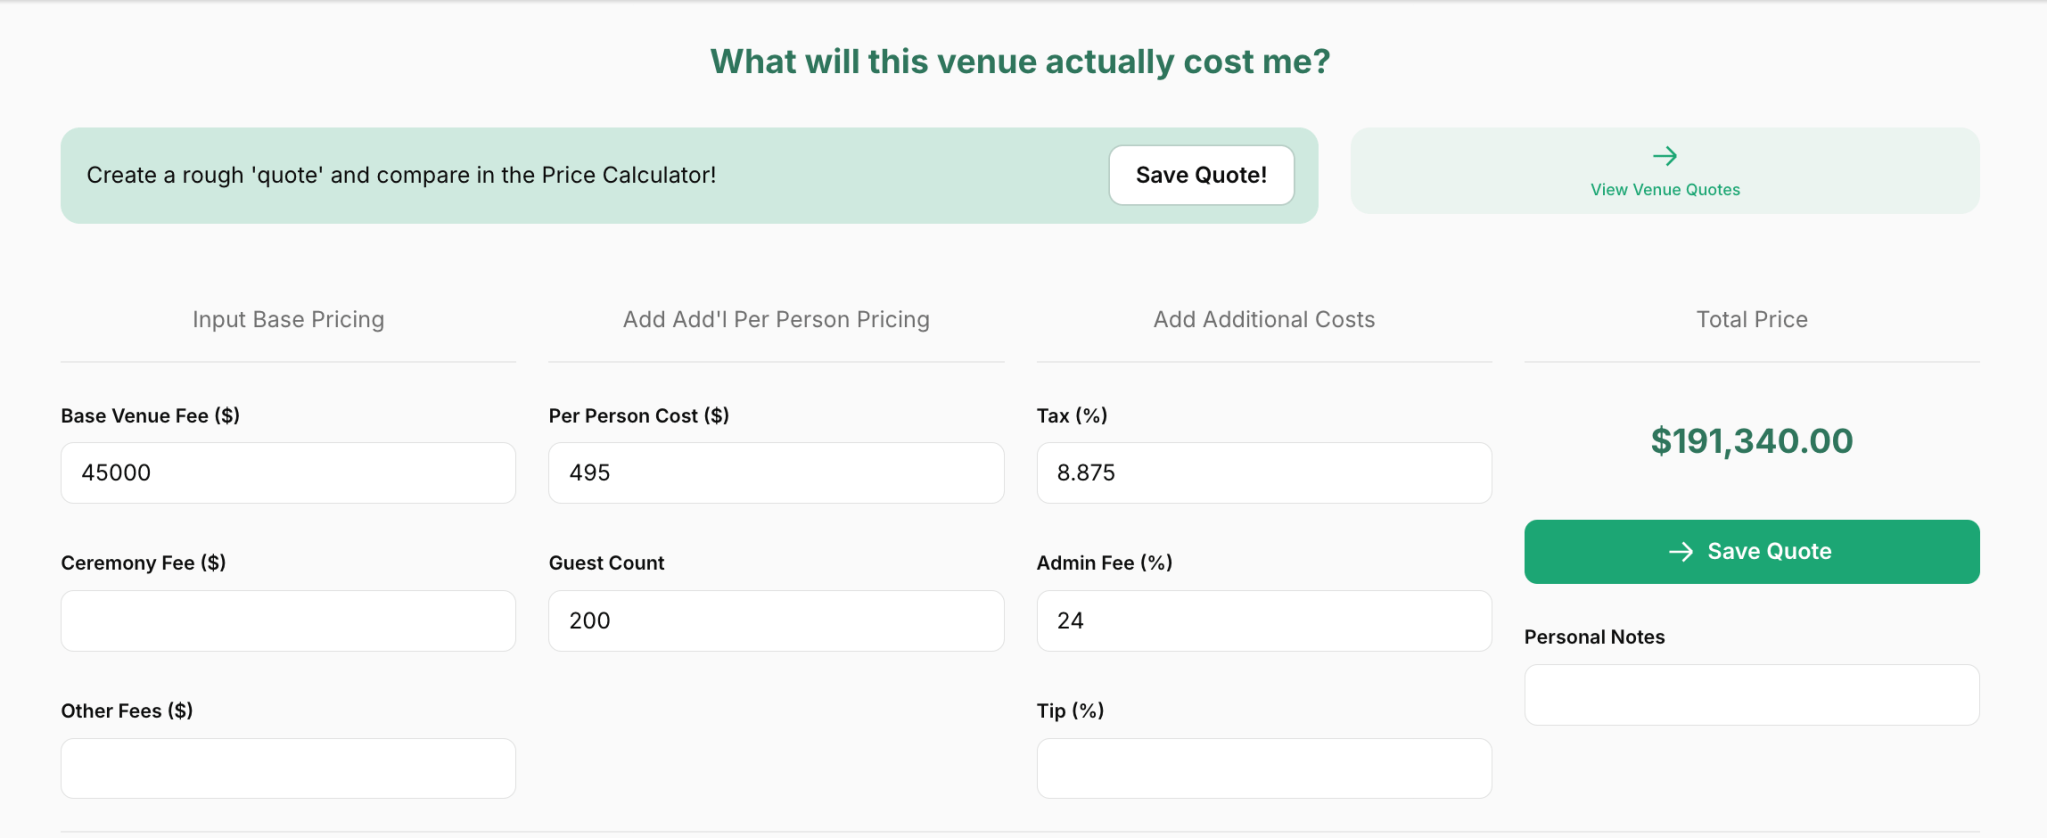The height and width of the screenshot is (838, 2047).
Task: Select the Per Person Cost field showing 495
Action: click(775, 472)
